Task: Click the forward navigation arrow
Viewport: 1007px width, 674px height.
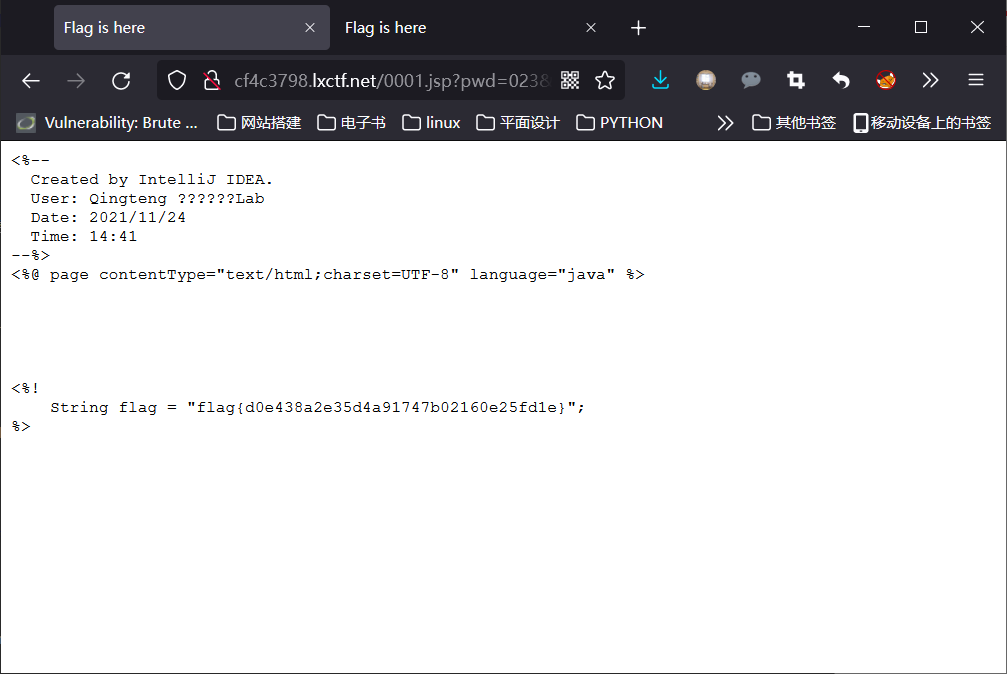Action: [76, 81]
